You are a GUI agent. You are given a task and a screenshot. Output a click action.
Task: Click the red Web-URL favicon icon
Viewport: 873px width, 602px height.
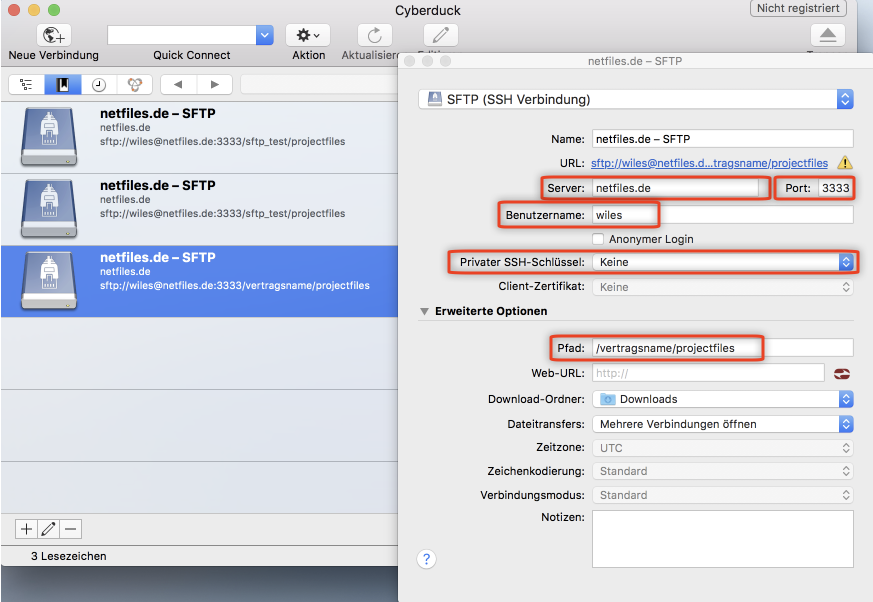pos(842,374)
